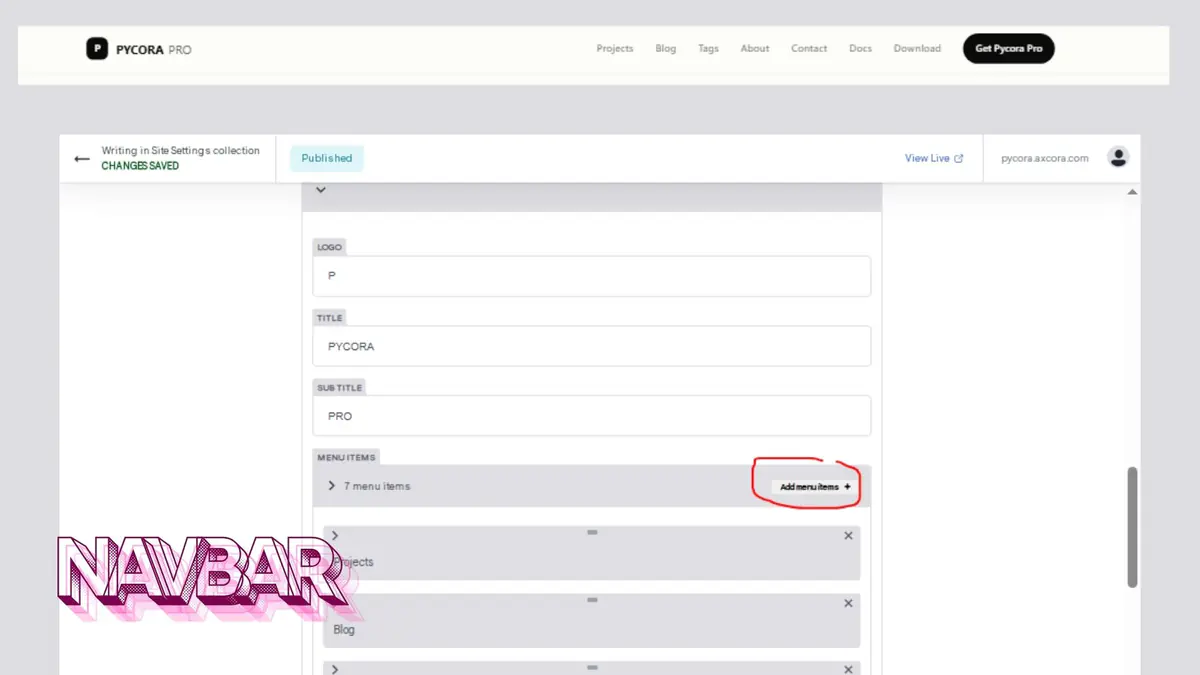The height and width of the screenshot is (675, 1200).
Task: Grab the Projects item drag handle
Action: pyautogui.click(x=592, y=532)
